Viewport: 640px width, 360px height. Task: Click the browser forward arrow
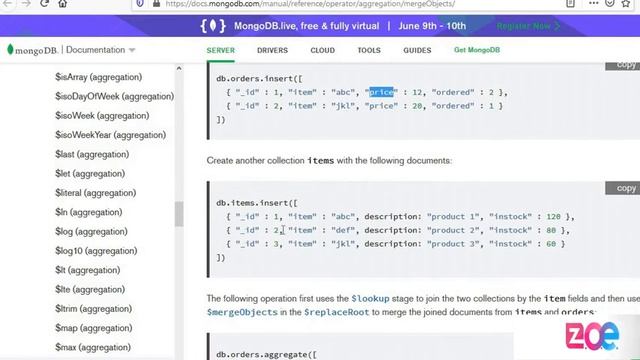[x=26, y=4]
